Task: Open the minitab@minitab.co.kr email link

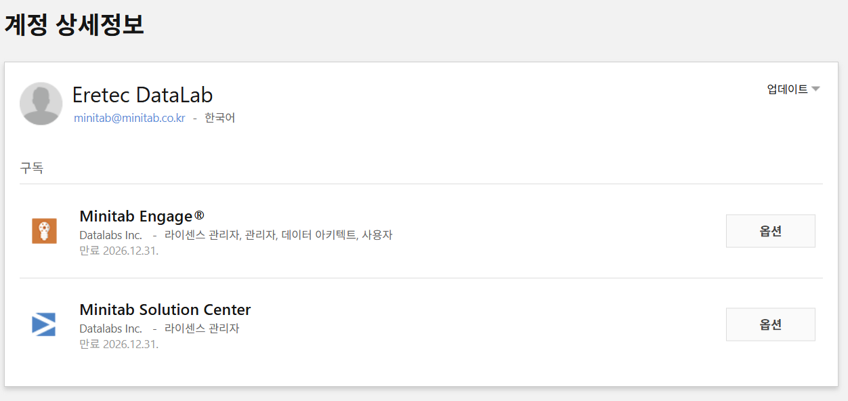Action: pyautogui.click(x=129, y=118)
